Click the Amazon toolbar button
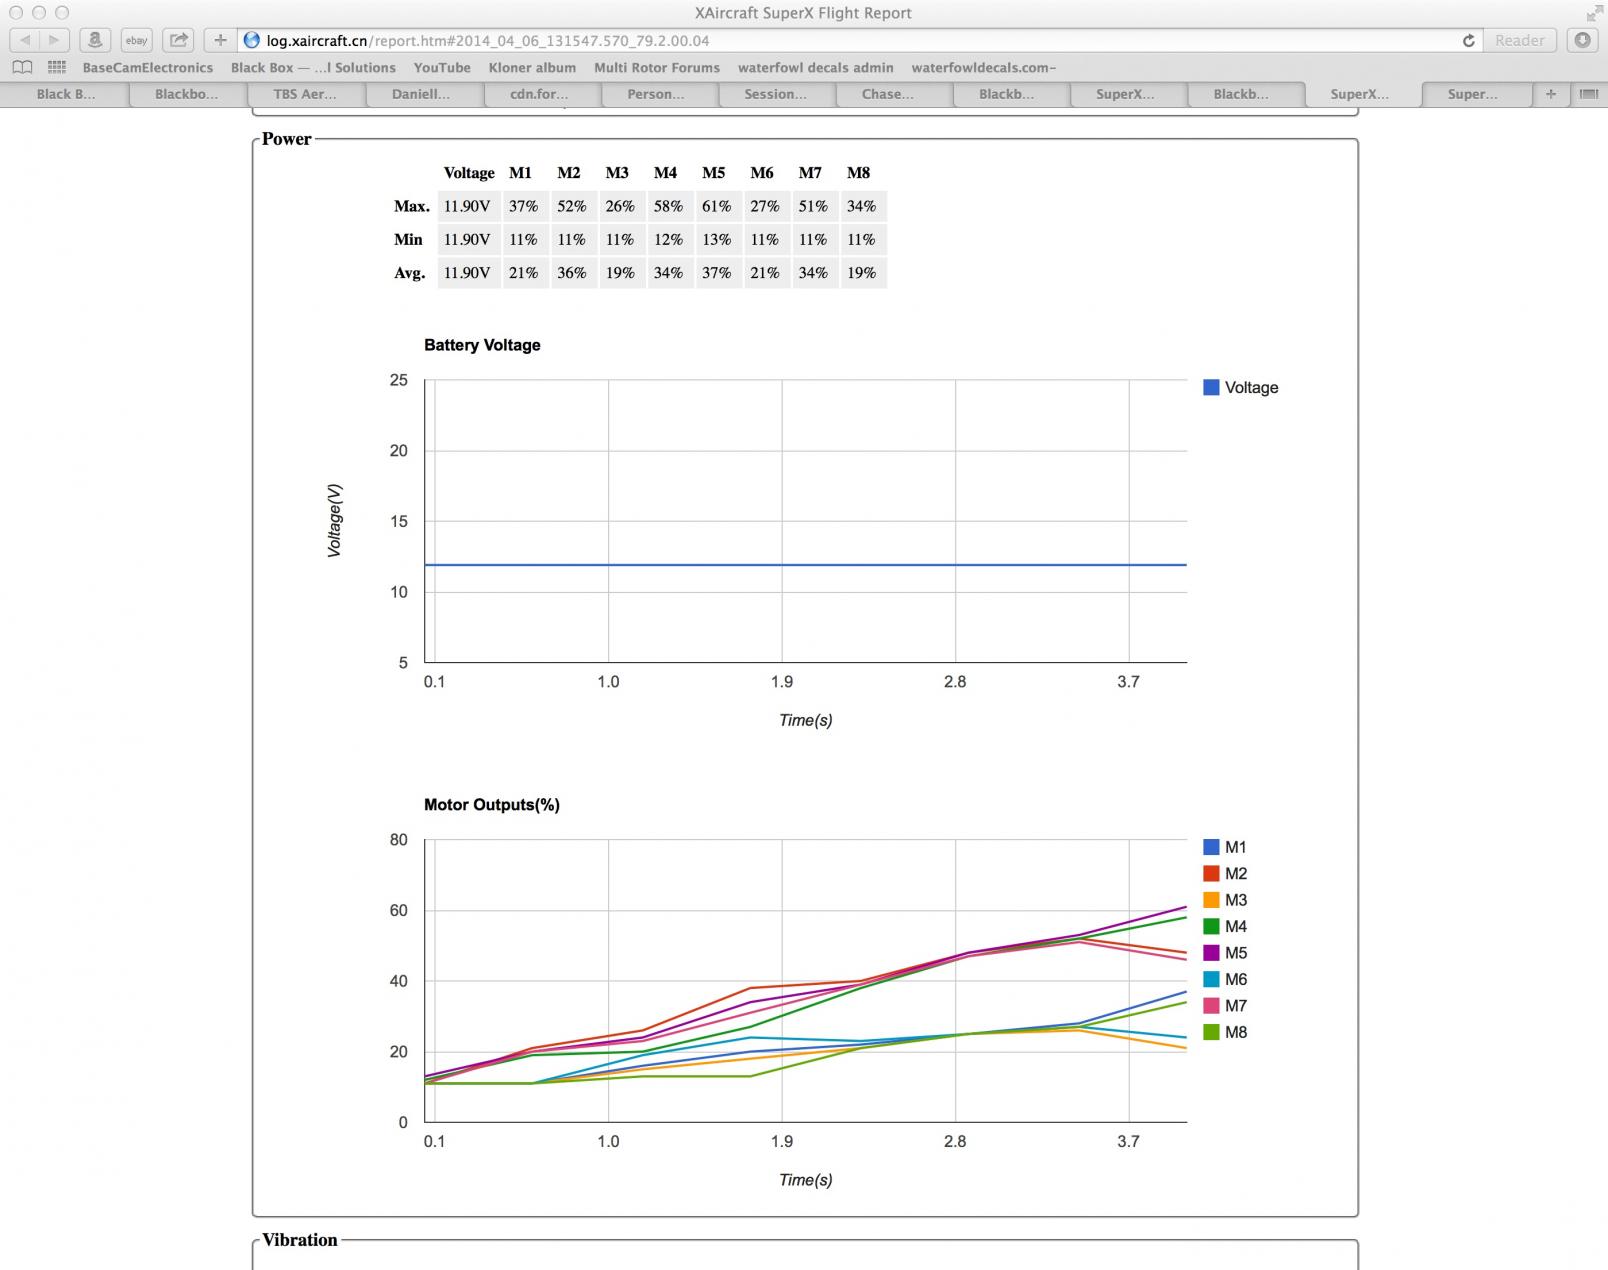The width and height of the screenshot is (1608, 1270). click(95, 40)
